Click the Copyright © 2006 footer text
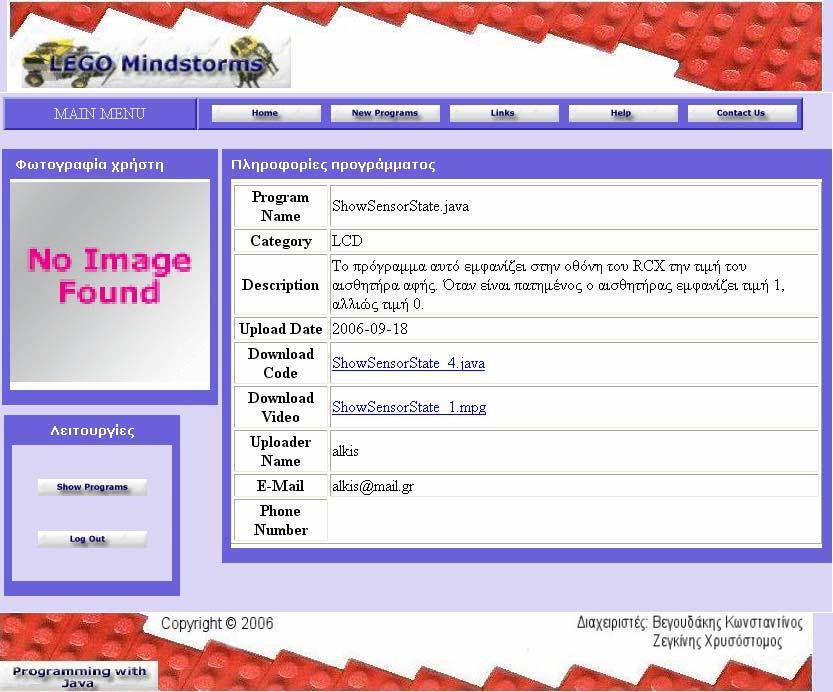This screenshot has width=833, height=692. pos(217,623)
